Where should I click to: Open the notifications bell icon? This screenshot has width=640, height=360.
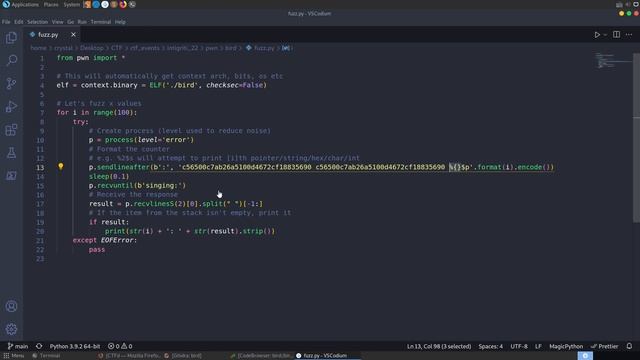point(629,346)
